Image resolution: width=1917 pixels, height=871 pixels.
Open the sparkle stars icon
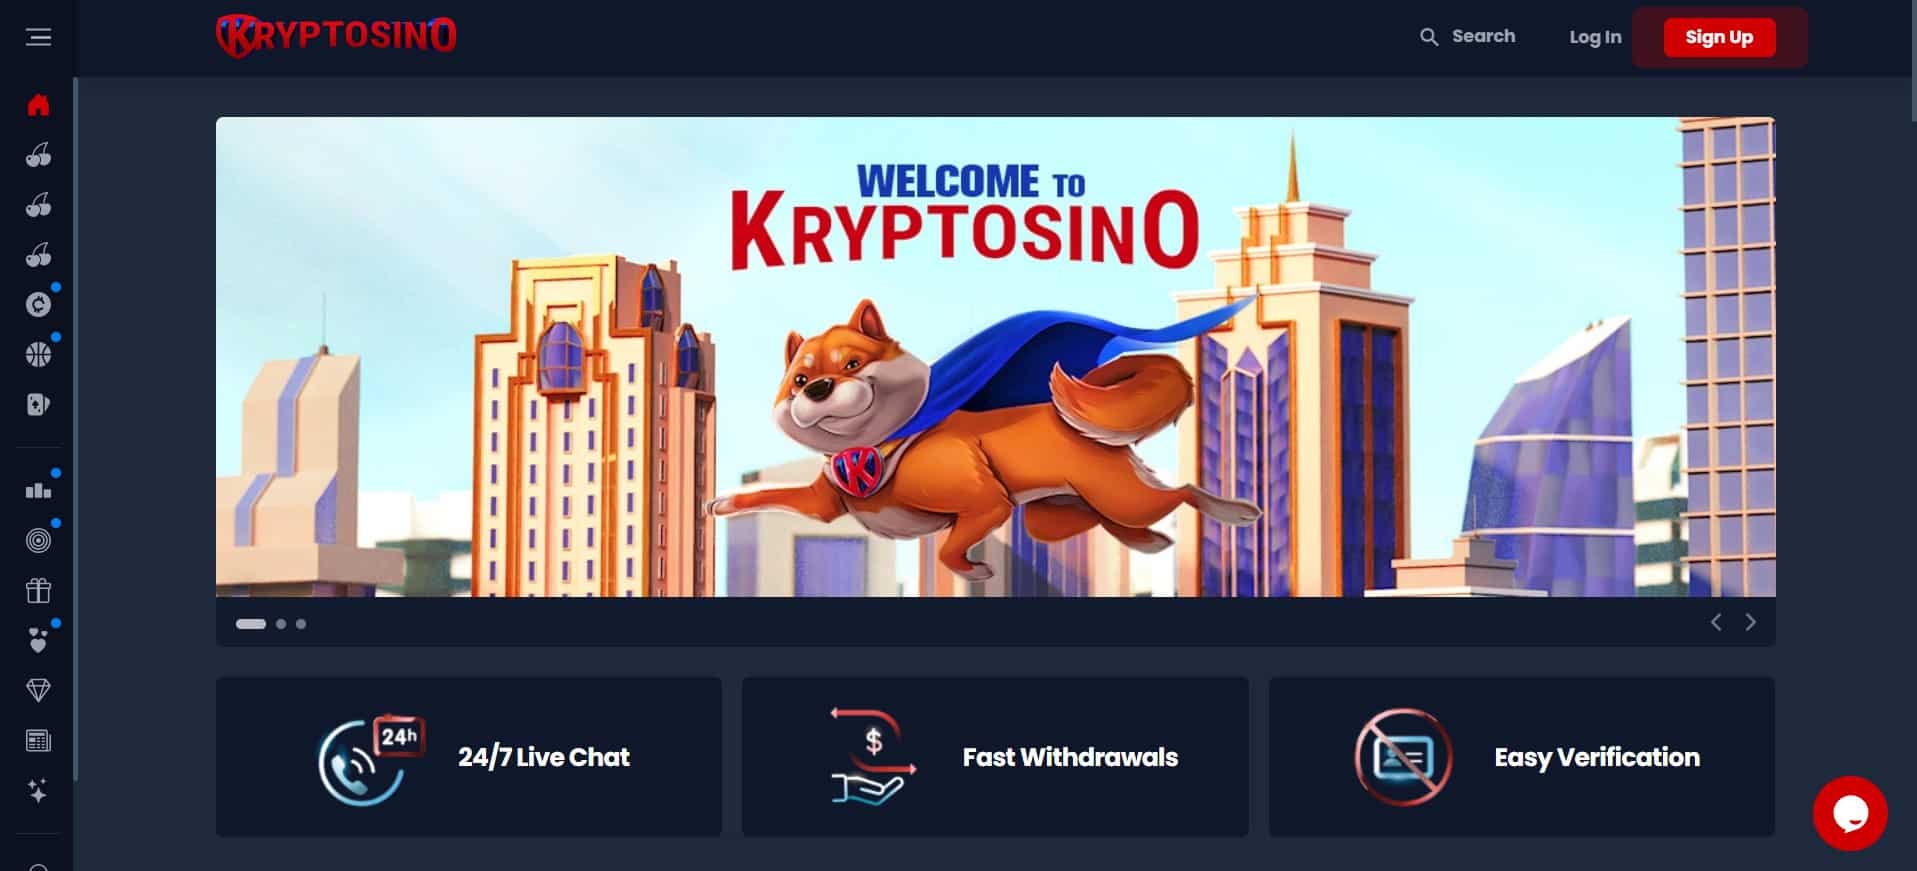(38, 791)
